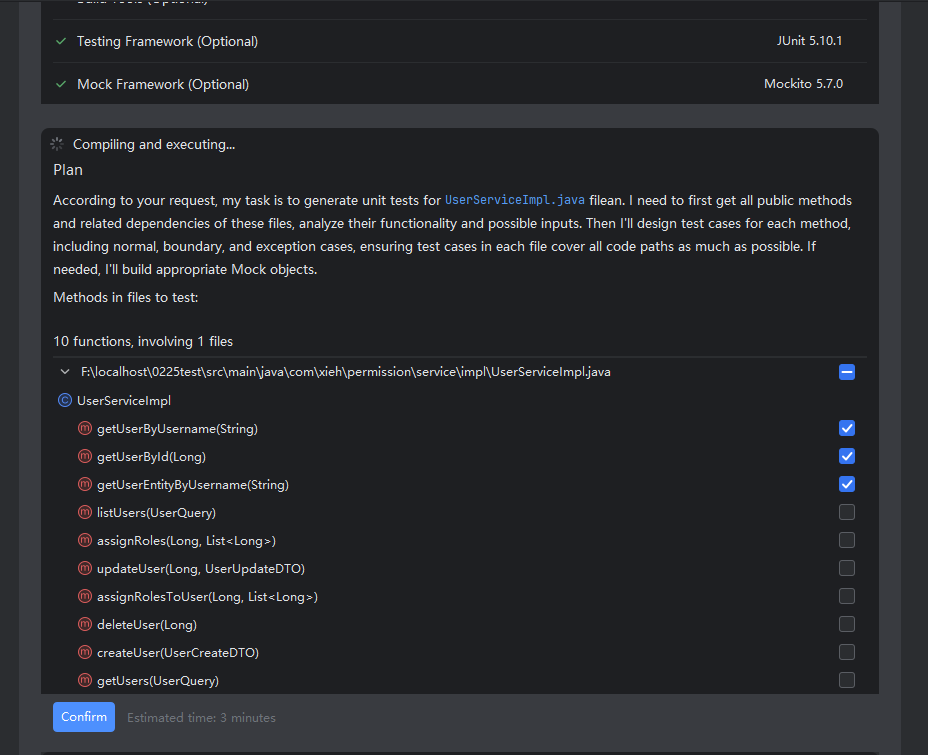928x755 pixels.
Task: Check the updateUser(Long, UserUpdateDTO) checkbox
Action: click(x=847, y=568)
